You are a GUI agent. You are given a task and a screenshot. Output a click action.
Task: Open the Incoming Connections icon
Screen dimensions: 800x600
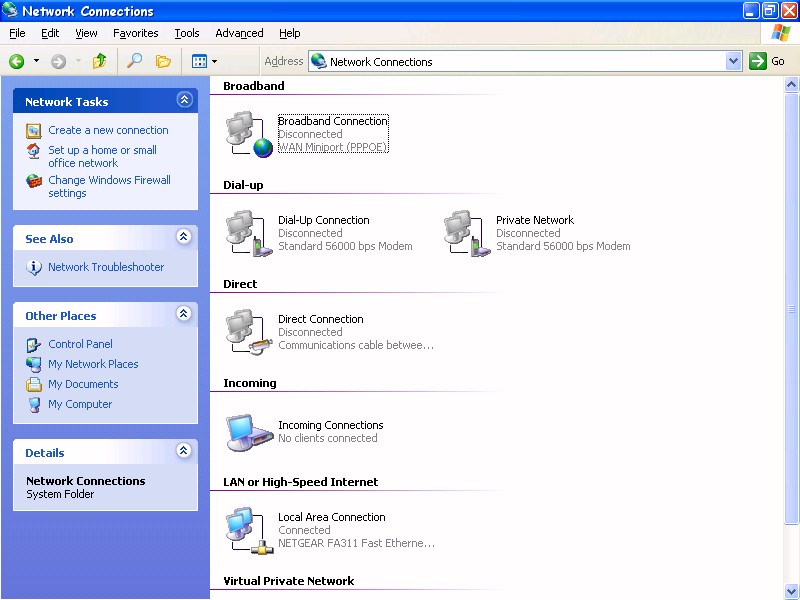click(x=247, y=430)
